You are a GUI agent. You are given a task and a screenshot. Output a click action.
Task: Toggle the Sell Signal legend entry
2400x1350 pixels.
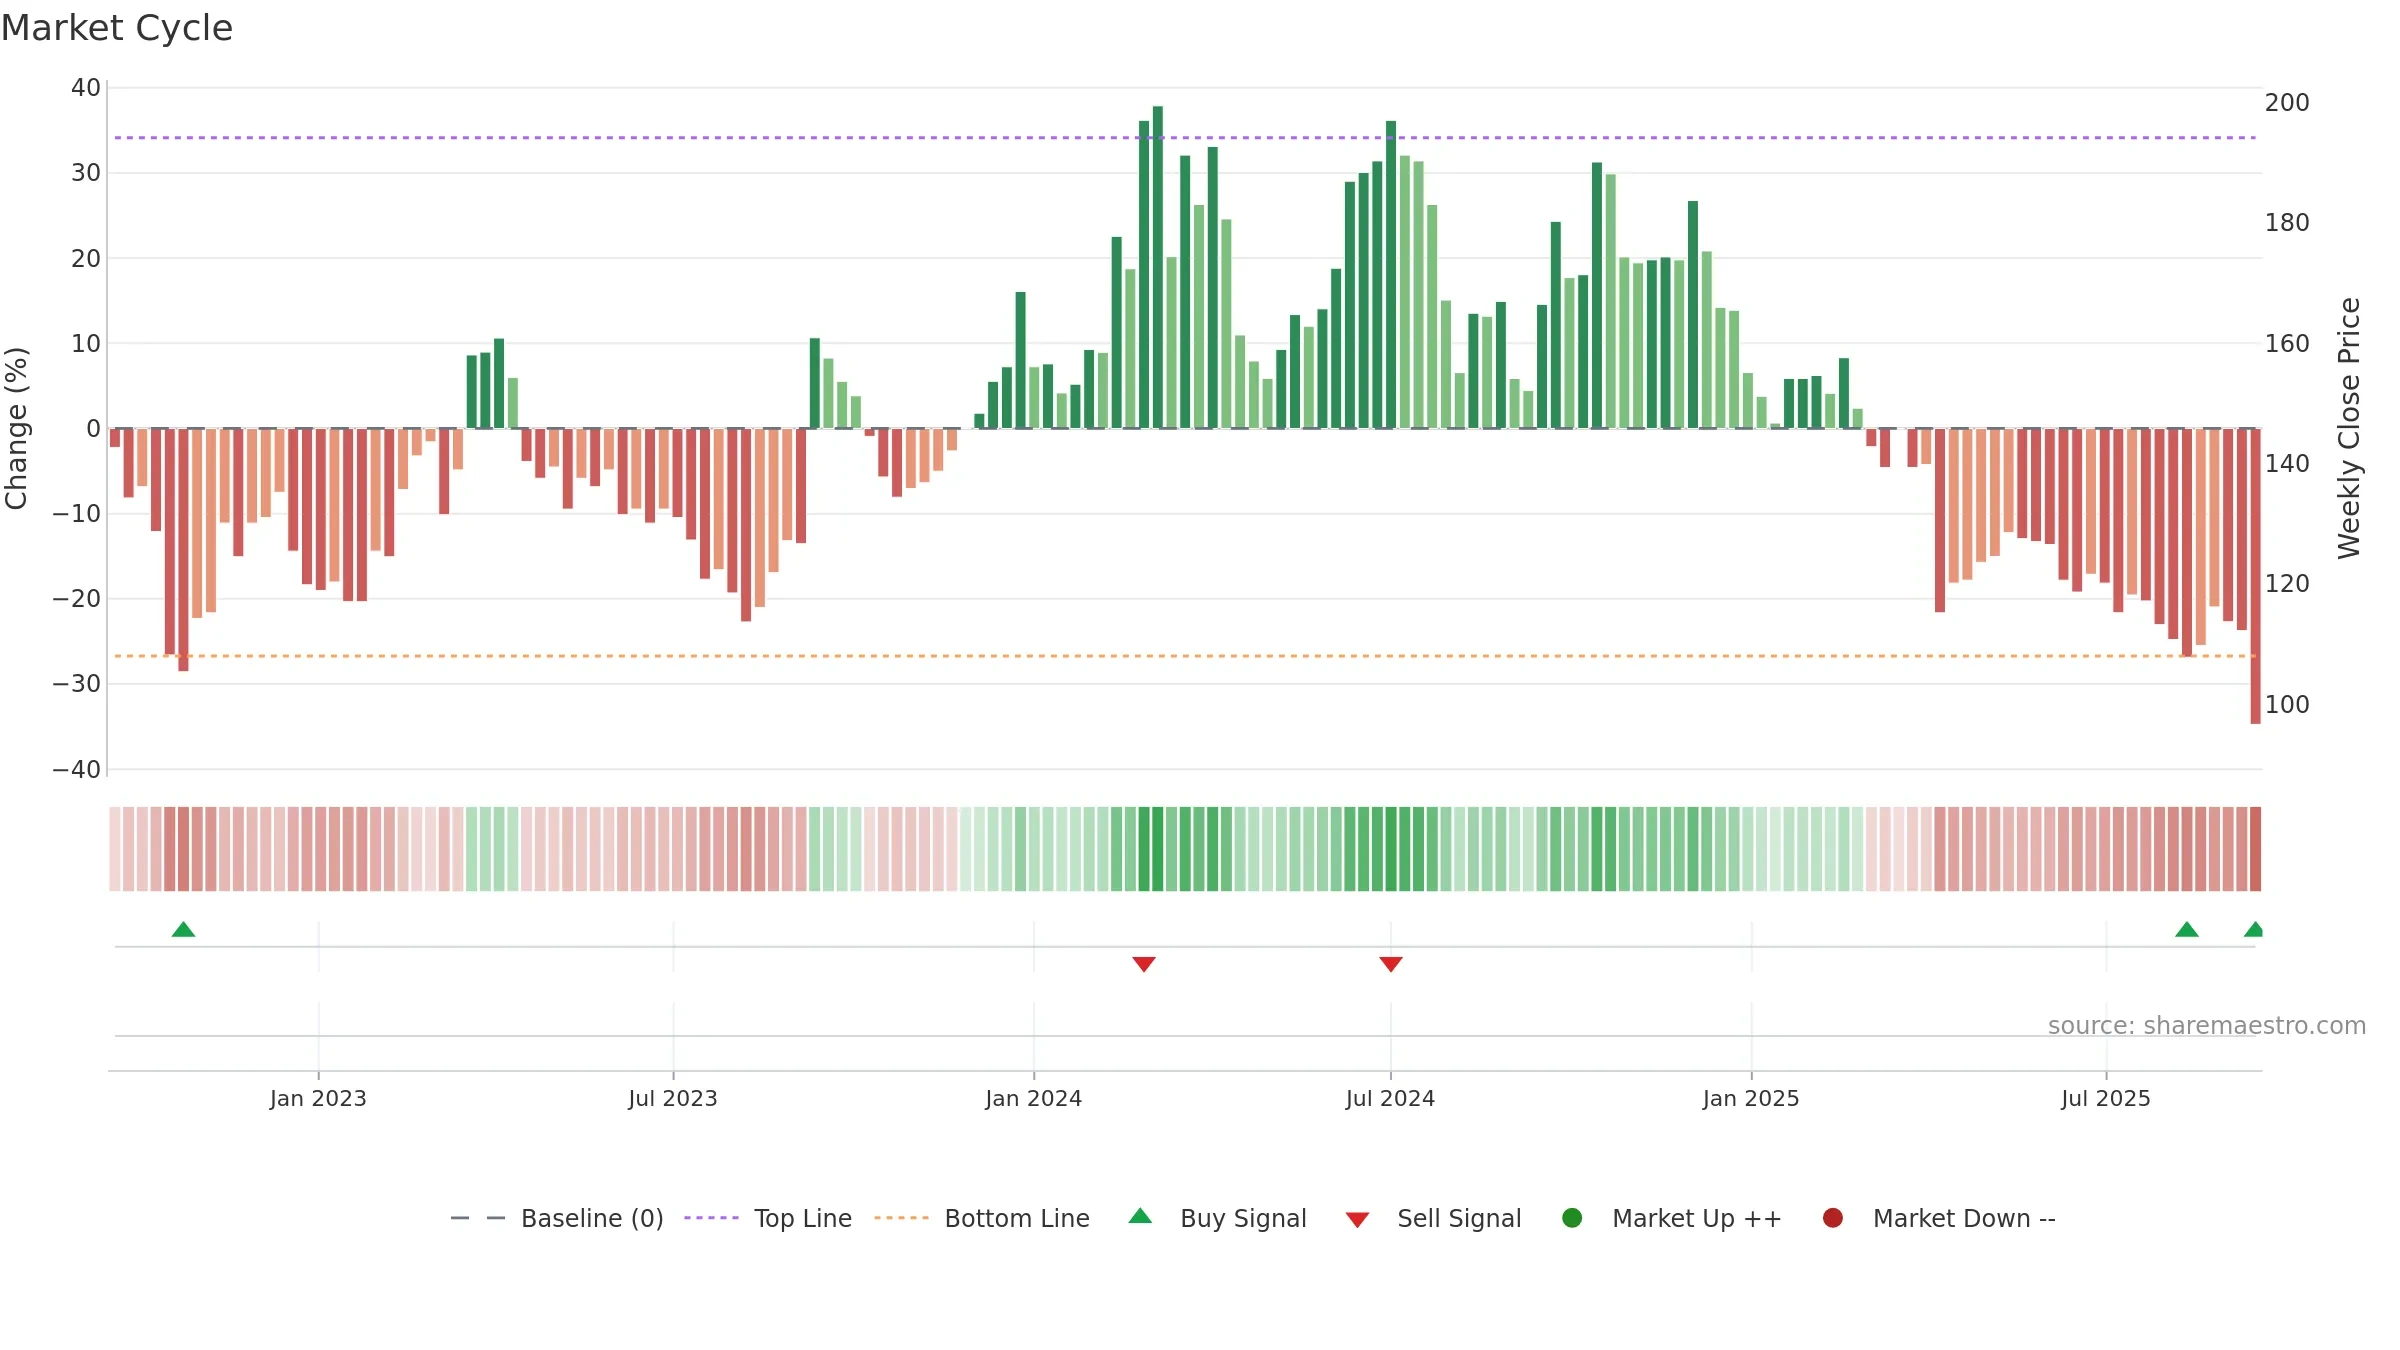[1433, 1218]
